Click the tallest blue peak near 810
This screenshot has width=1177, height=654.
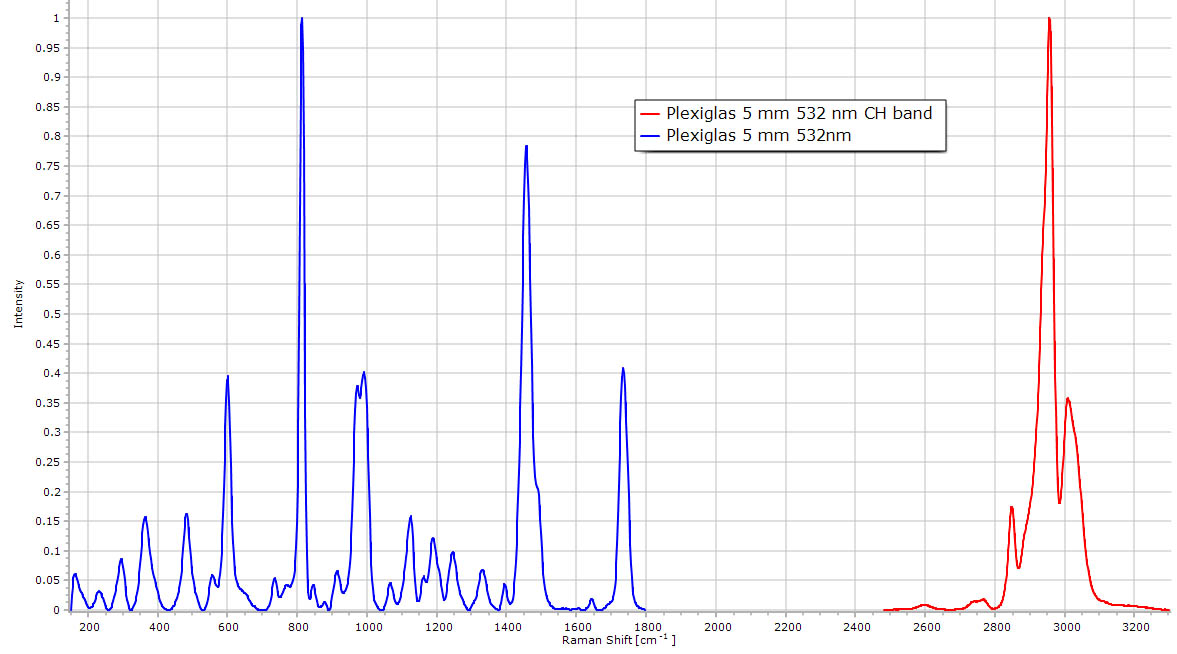(x=301, y=20)
